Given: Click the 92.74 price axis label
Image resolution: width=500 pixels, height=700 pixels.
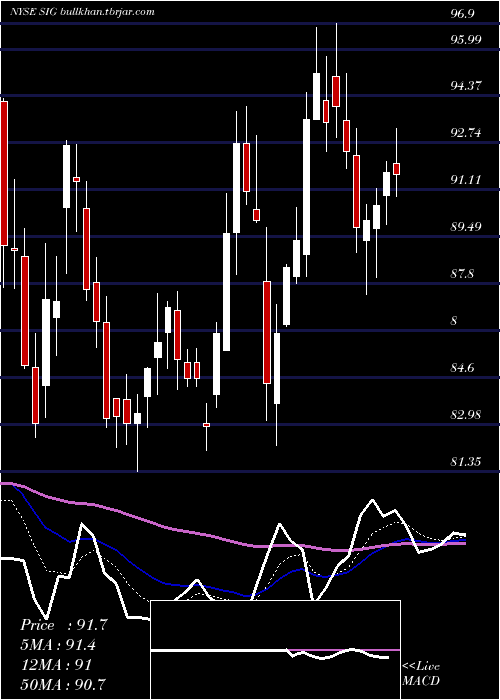Looking at the screenshot, I should pyautogui.click(x=466, y=133).
